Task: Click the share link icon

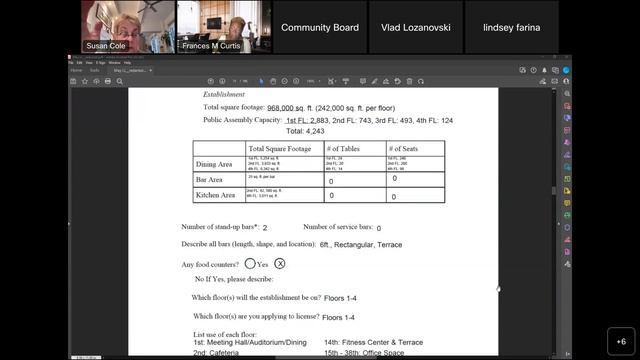Action: [x=542, y=81]
